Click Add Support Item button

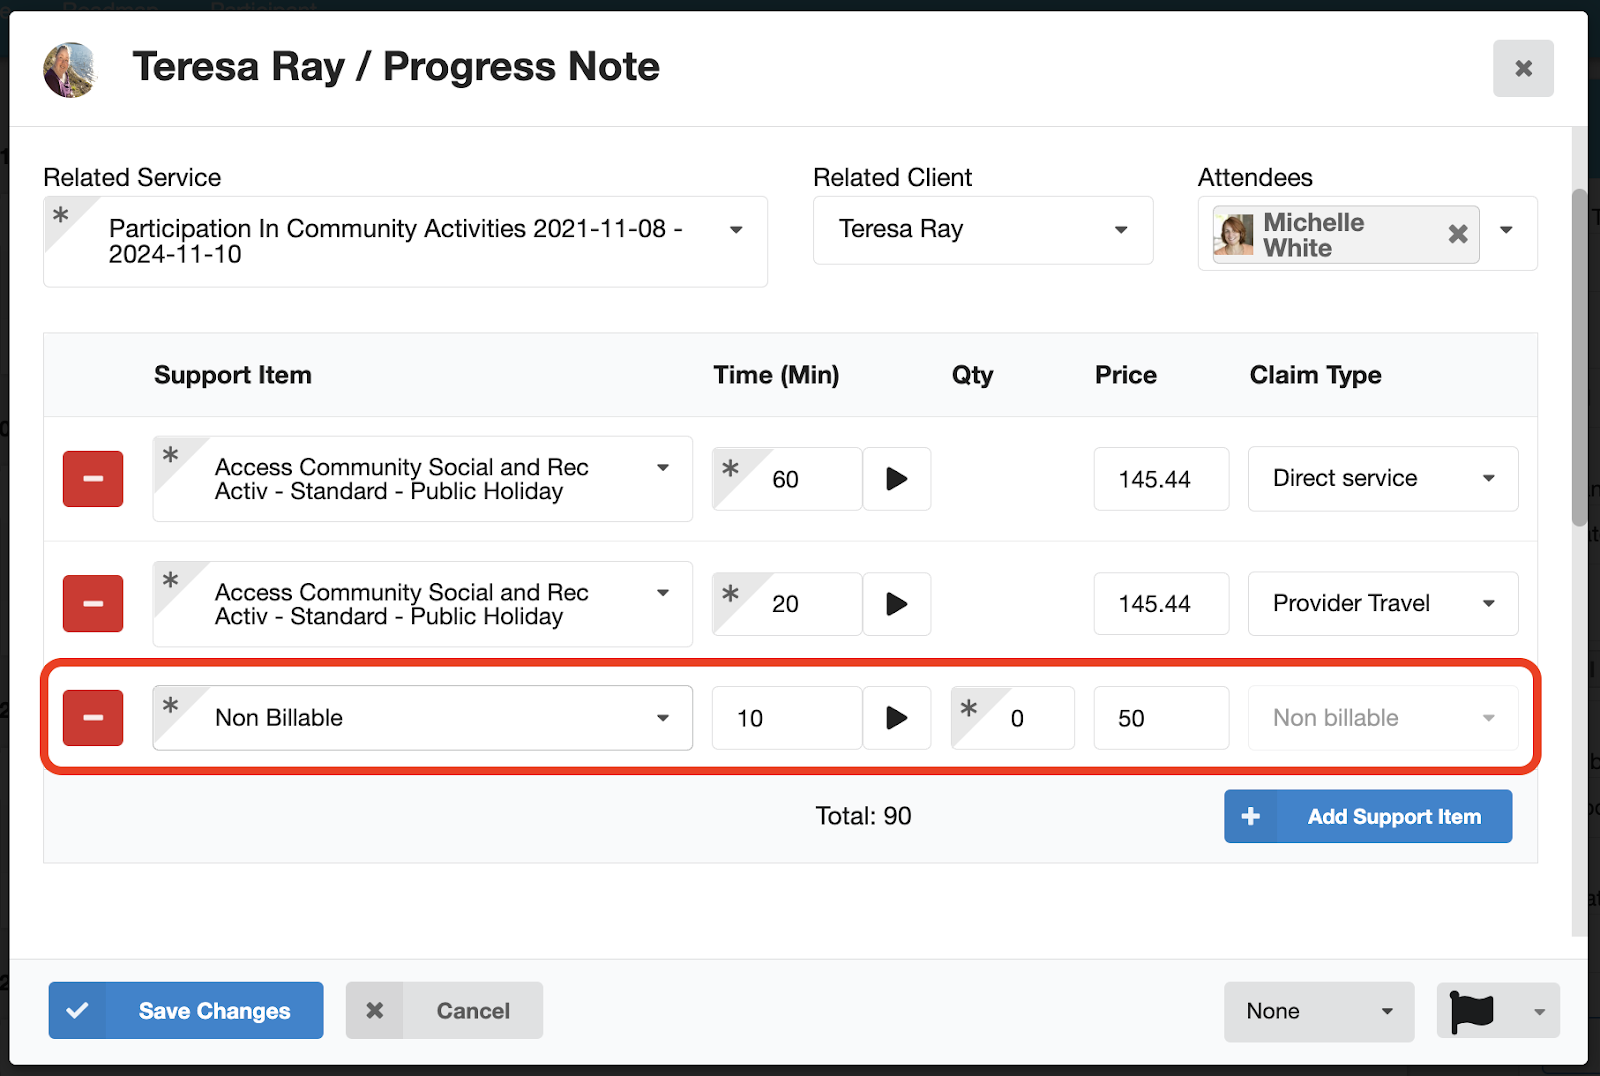1368,817
